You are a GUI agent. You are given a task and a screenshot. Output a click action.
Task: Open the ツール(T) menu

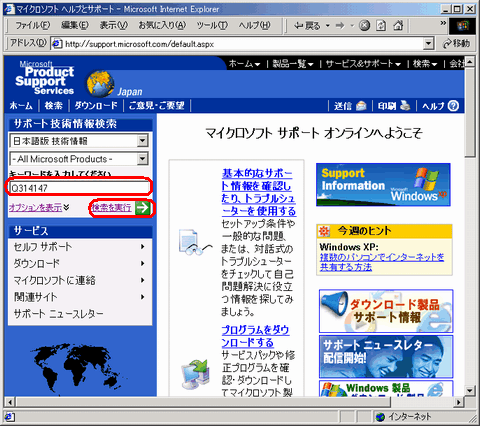point(212,25)
